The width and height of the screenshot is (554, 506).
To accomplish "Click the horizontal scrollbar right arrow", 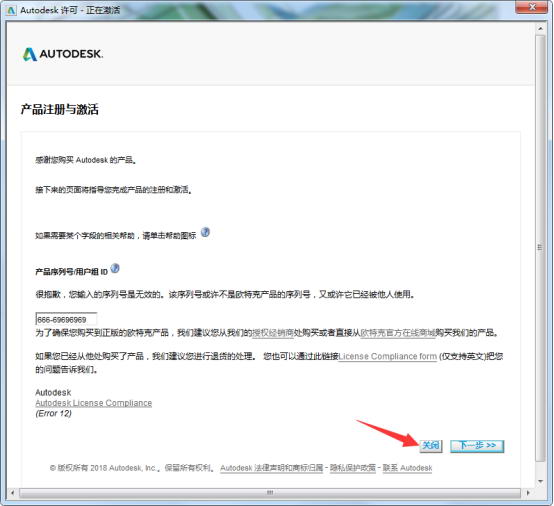I will coord(528,493).
